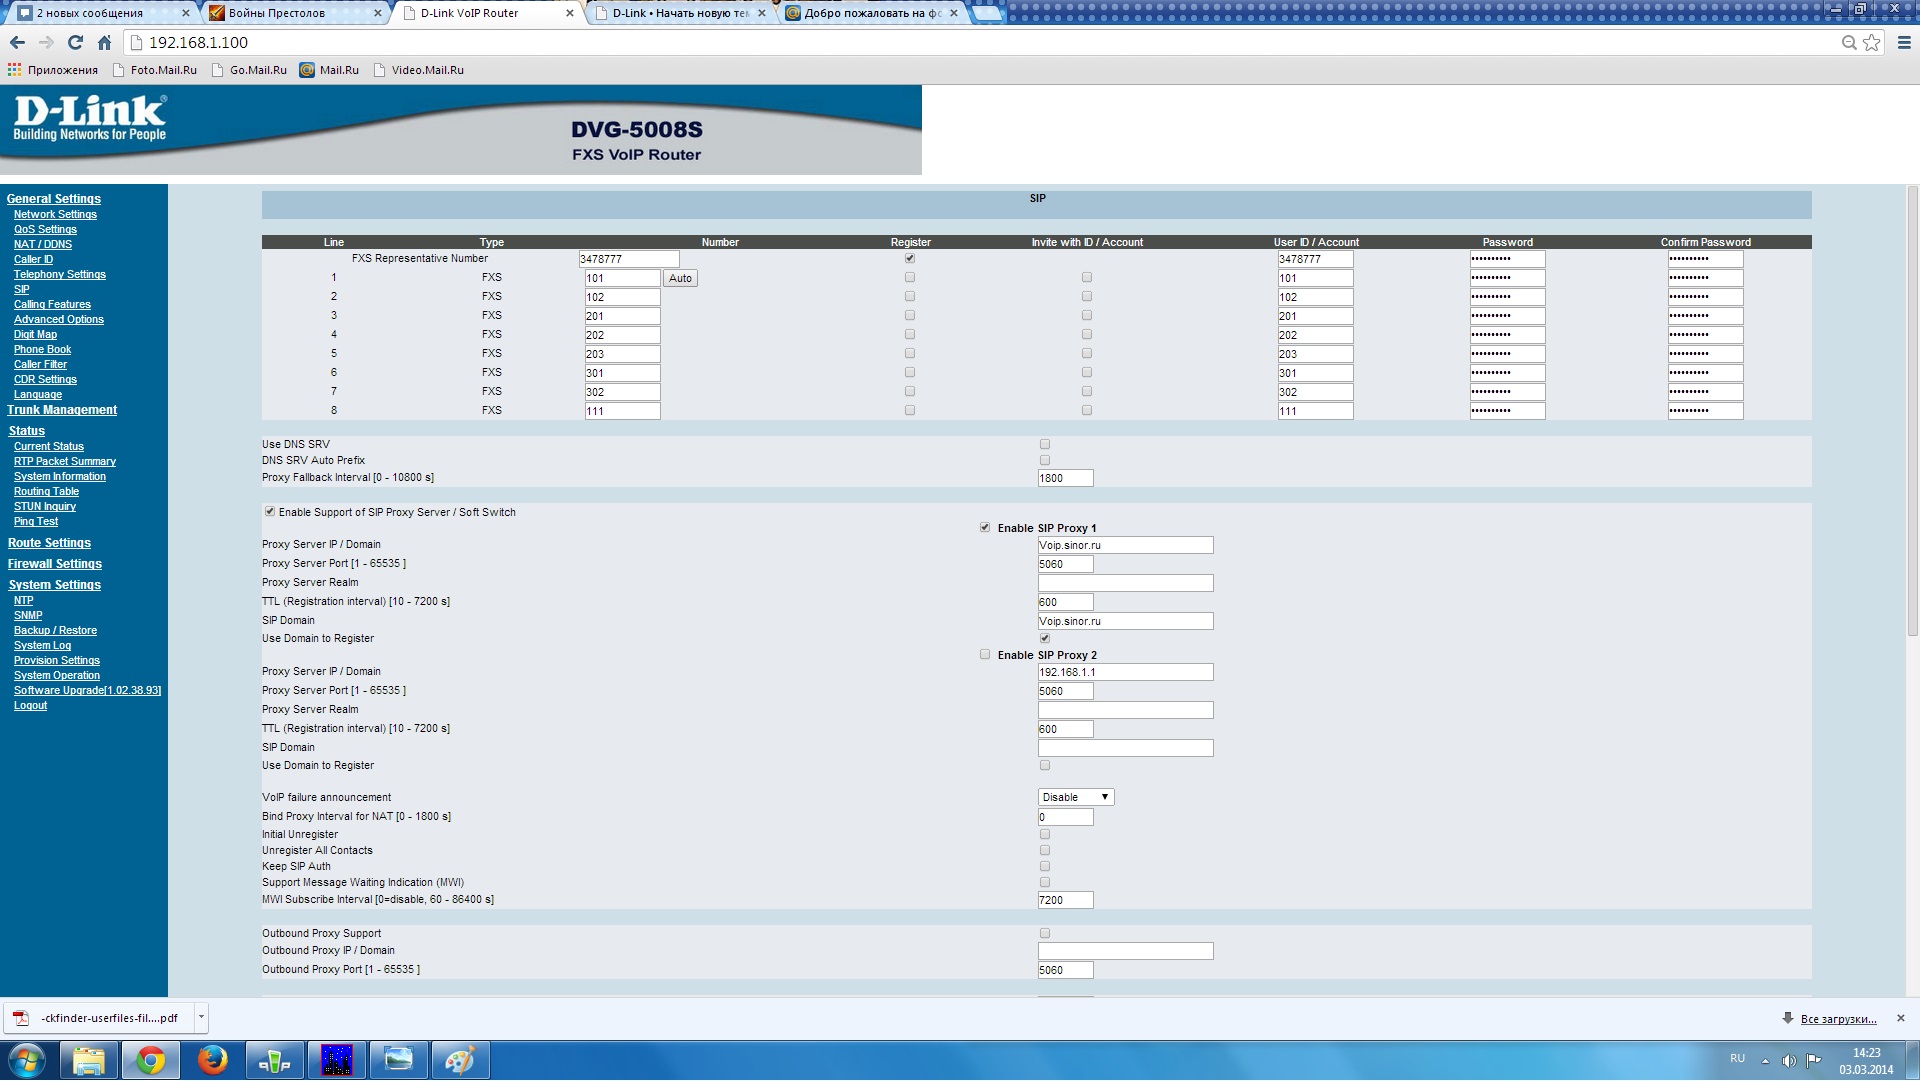Open File Explorer from taskbar

89,1060
